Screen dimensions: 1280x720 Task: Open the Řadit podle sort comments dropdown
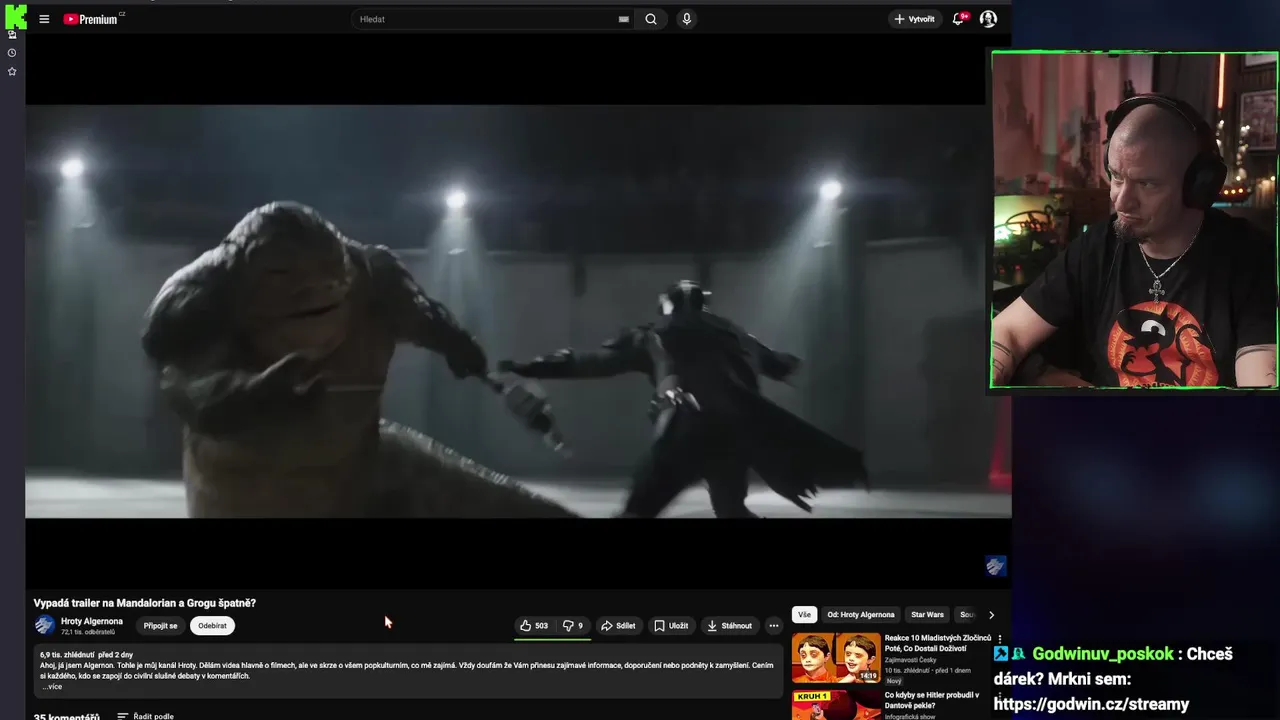click(146, 716)
